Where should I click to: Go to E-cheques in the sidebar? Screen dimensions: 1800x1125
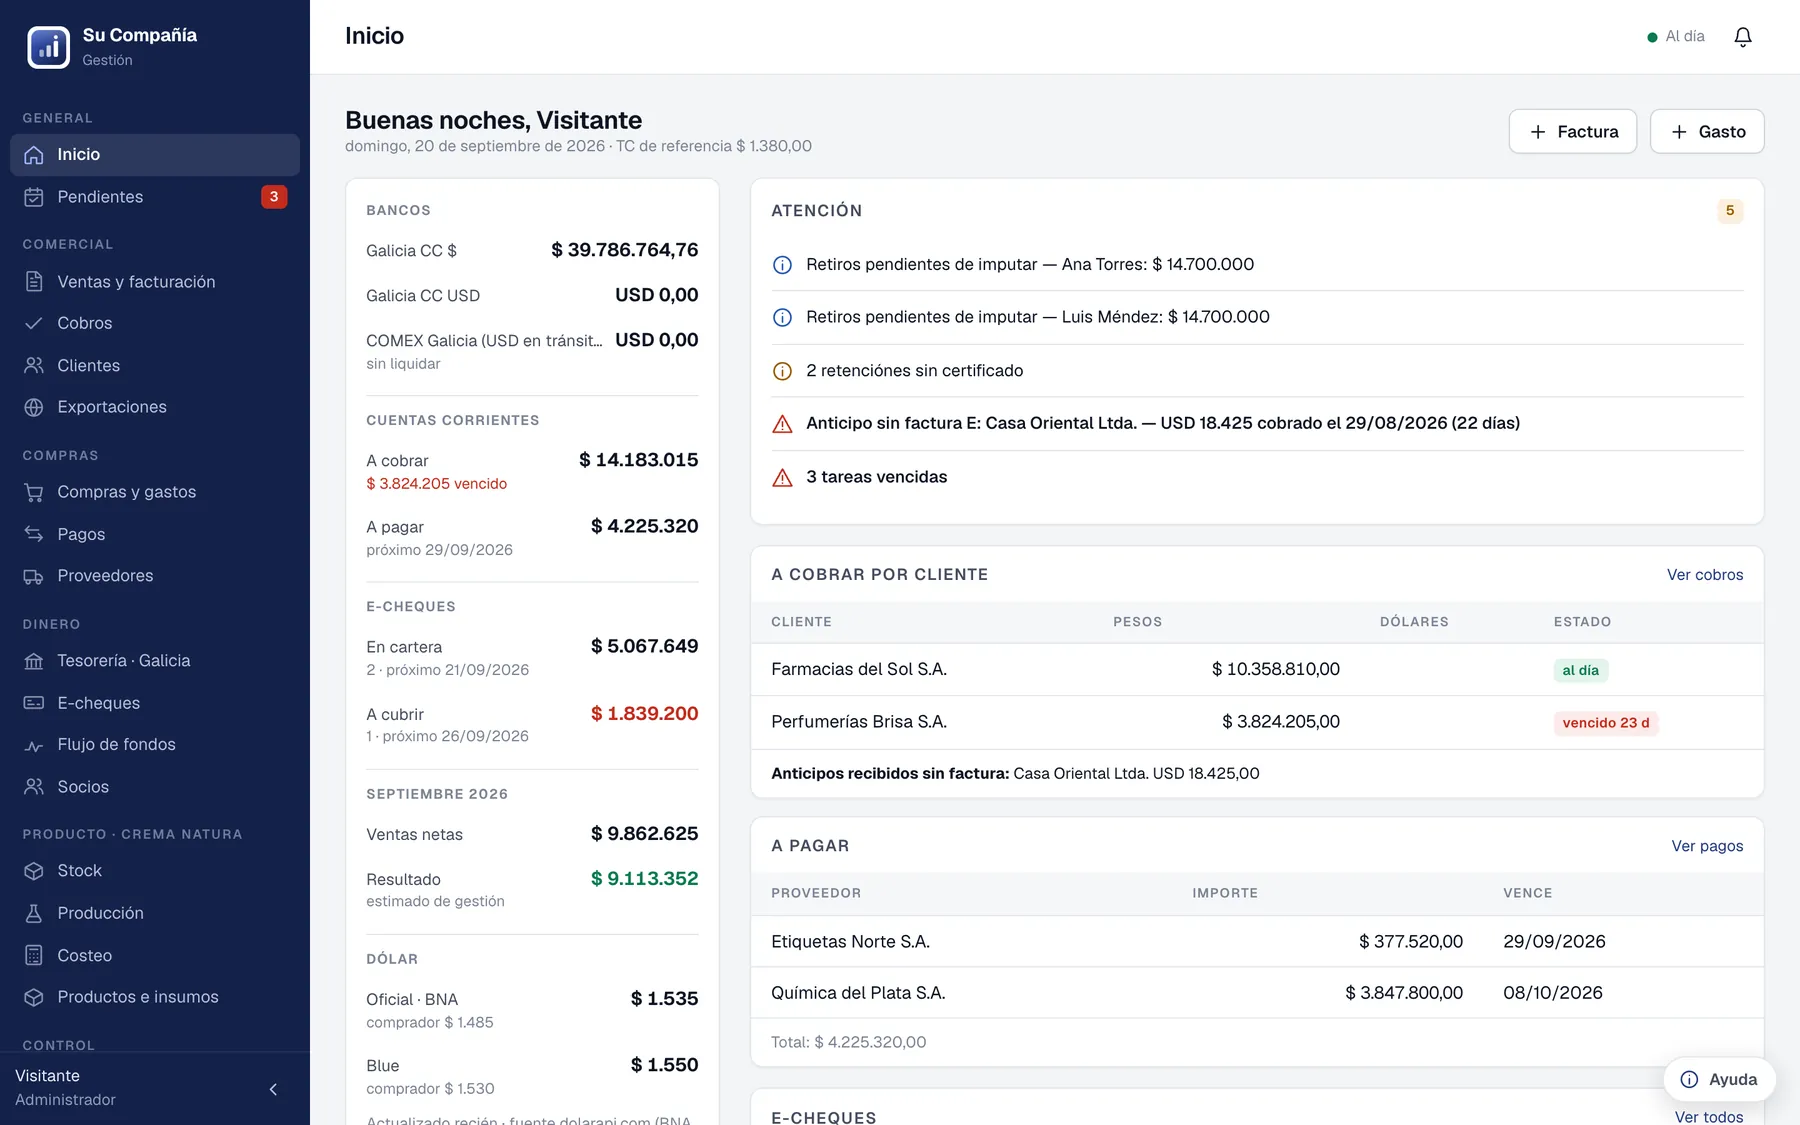click(155, 703)
